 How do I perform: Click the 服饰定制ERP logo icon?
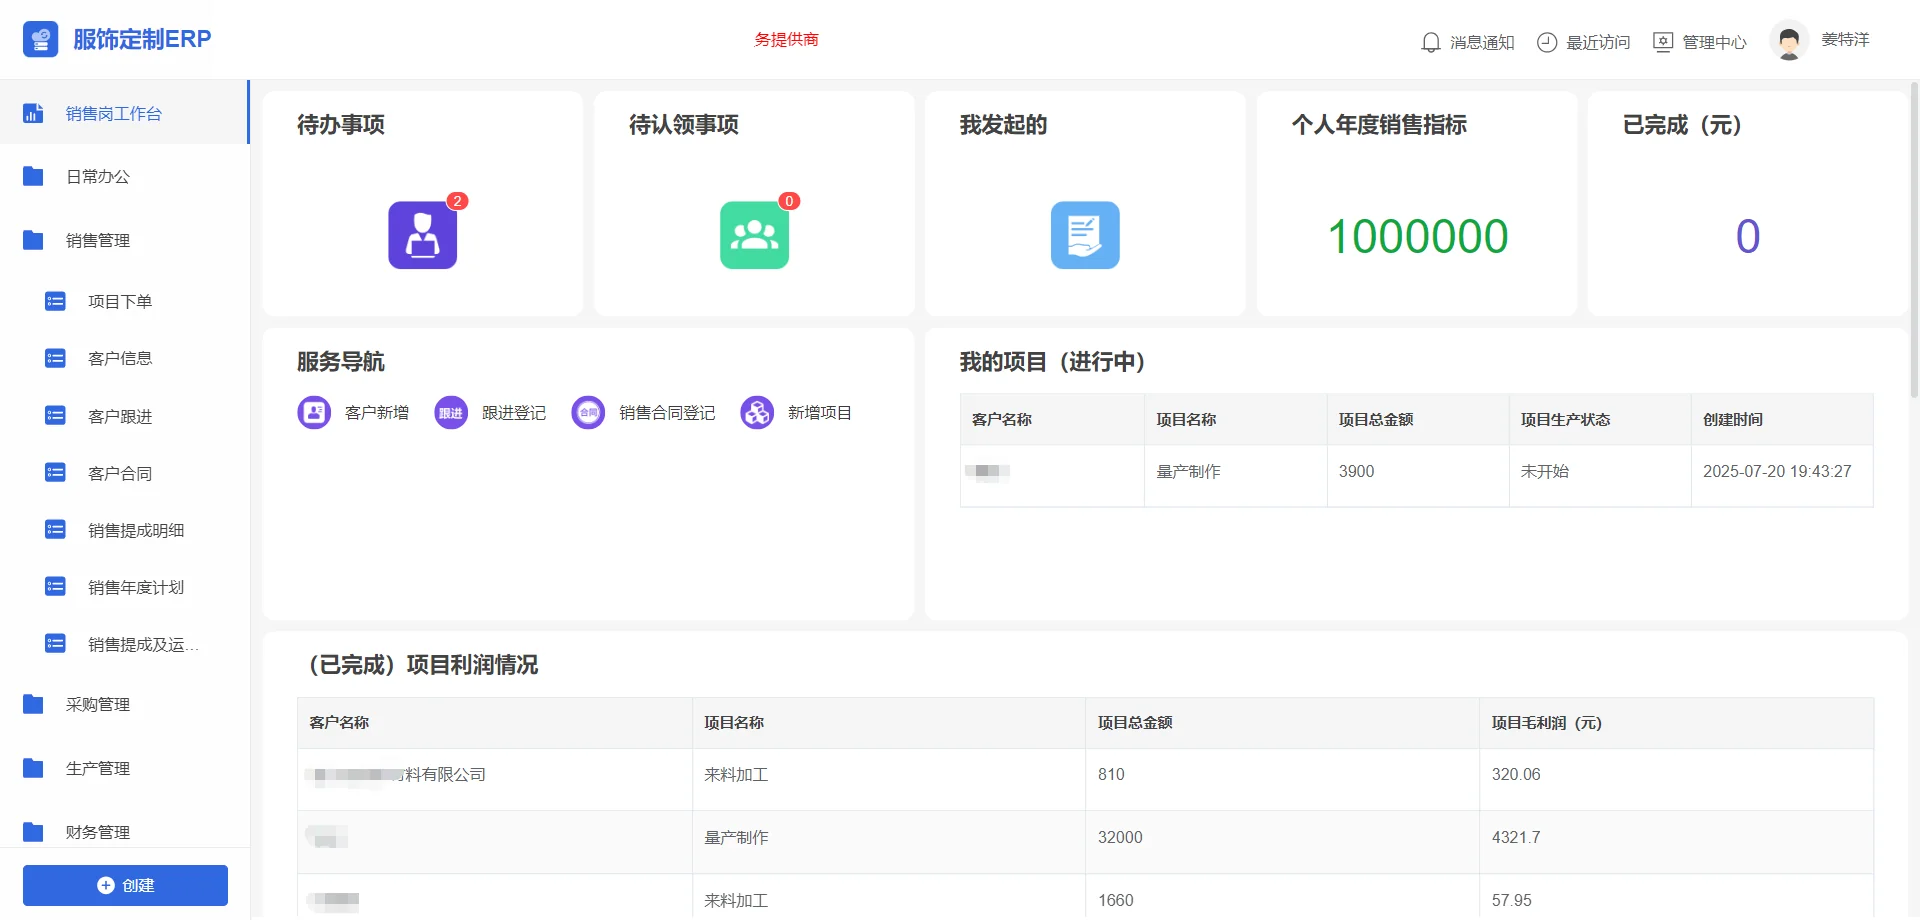point(40,39)
